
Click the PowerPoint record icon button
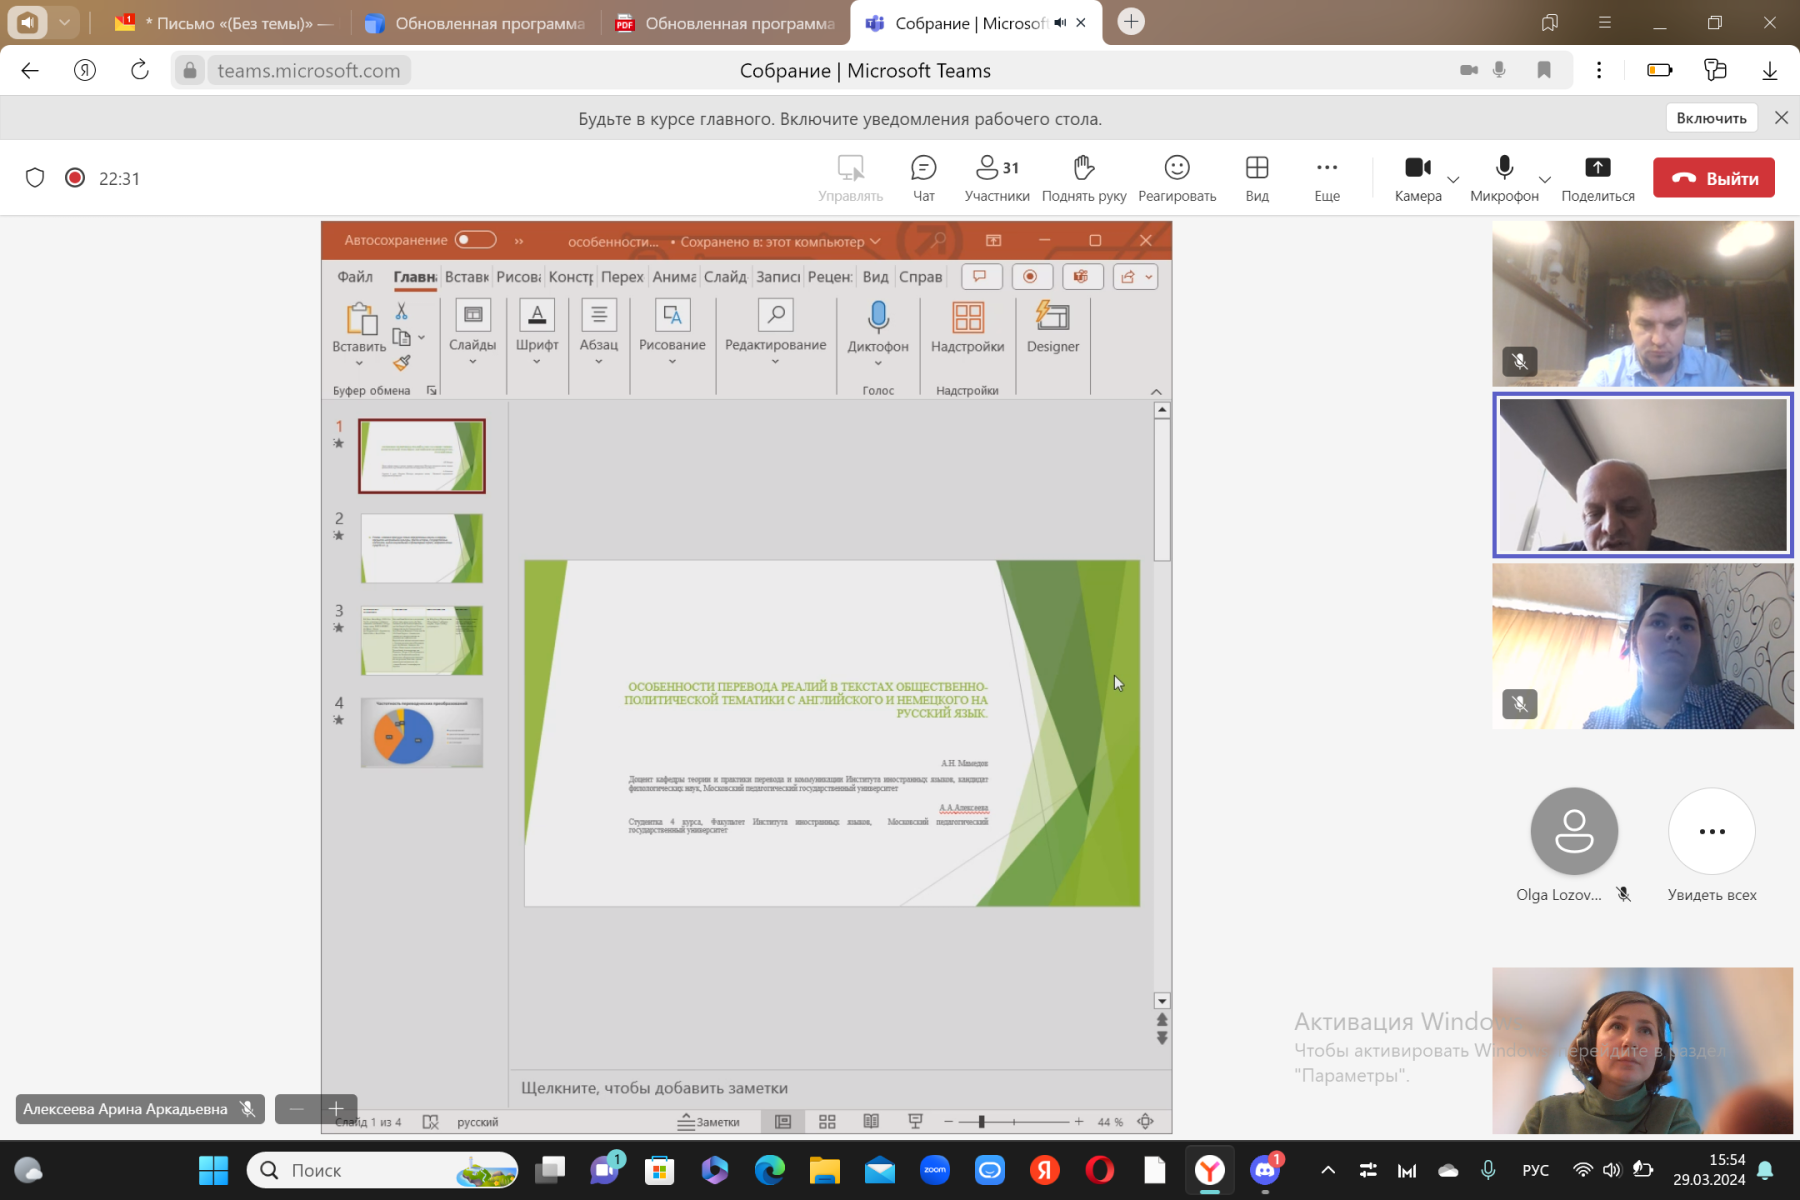tap(1031, 277)
